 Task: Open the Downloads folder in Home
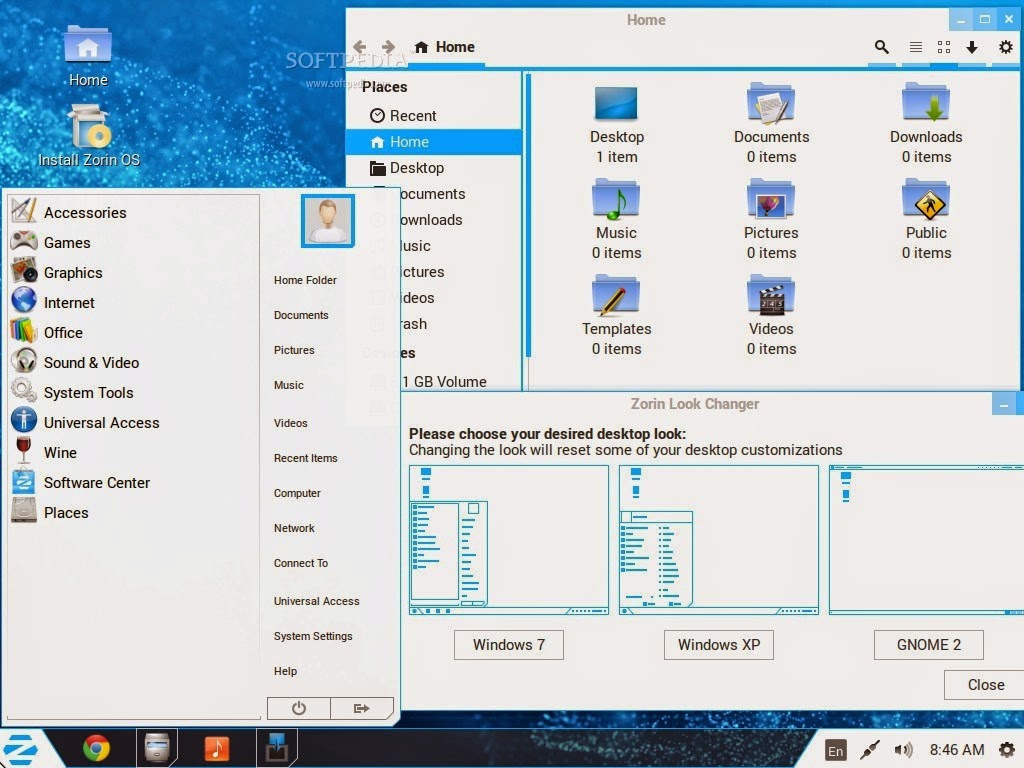coord(926,124)
